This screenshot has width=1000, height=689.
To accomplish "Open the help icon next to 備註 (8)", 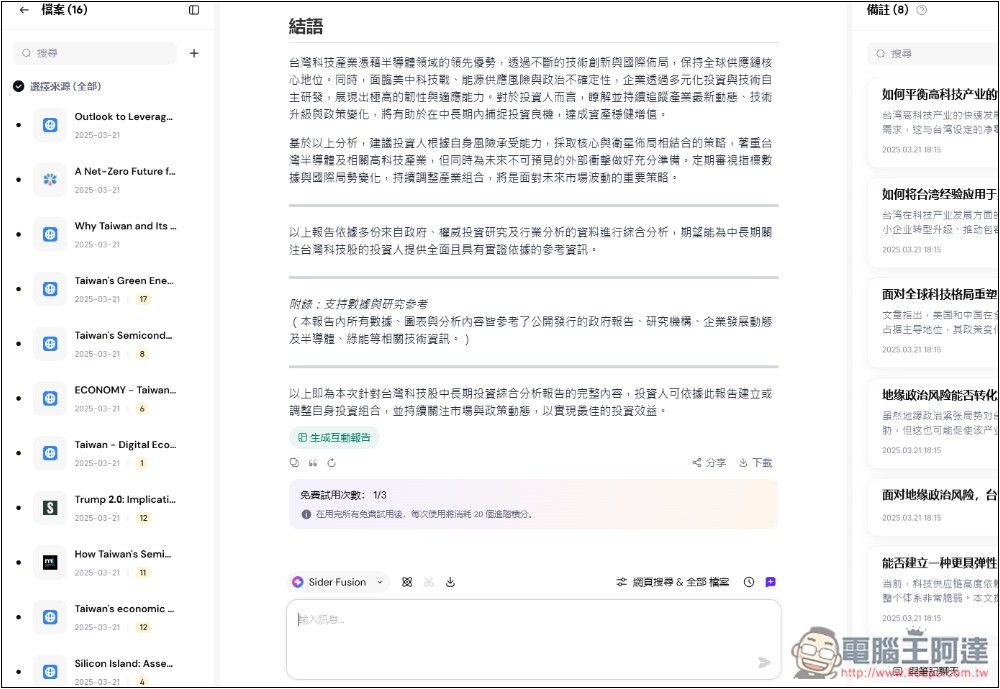I will (x=922, y=10).
